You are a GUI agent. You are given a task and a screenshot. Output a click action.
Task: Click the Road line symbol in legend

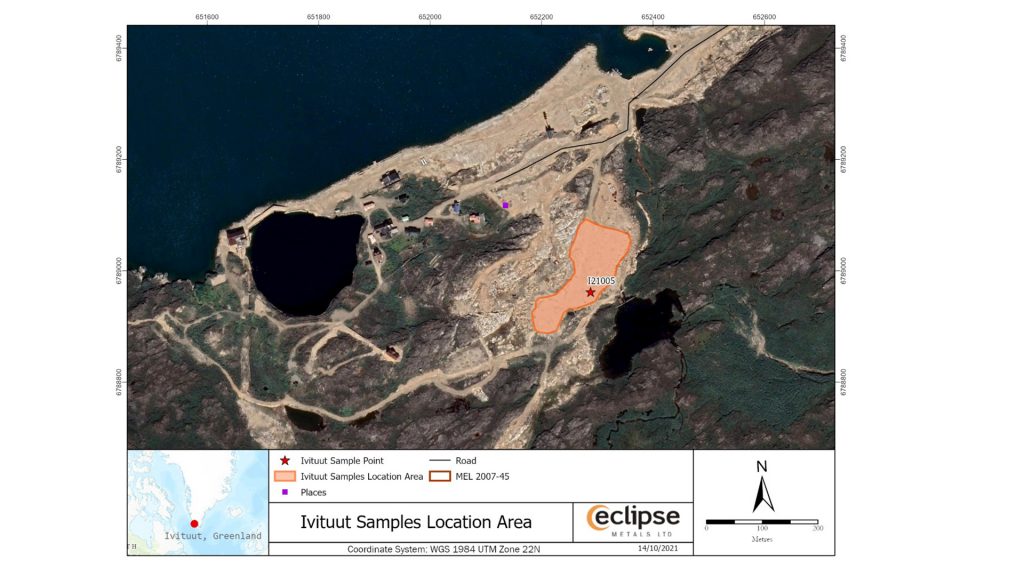click(x=440, y=460)
